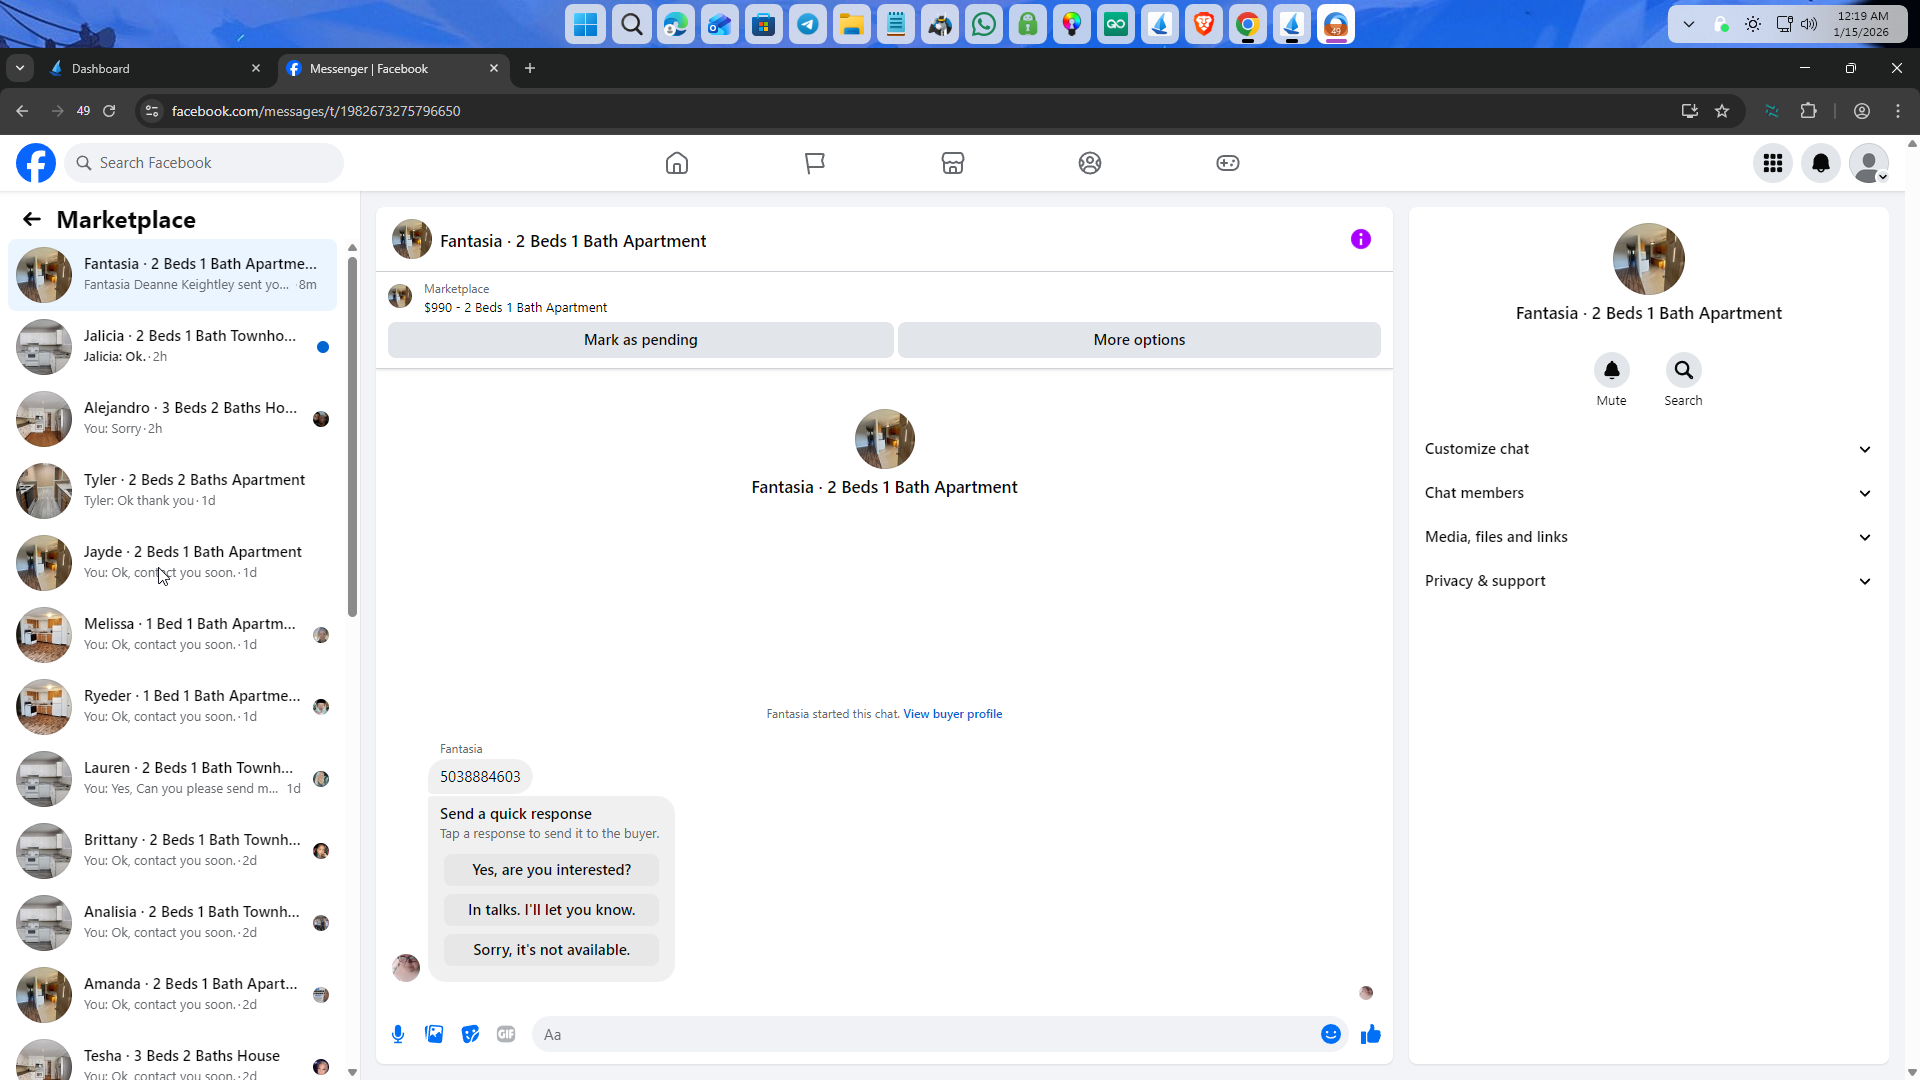This screenshot has width=1920, height=1080.
Task: Open the sticker picker icon
Action: pos(470,1034)
